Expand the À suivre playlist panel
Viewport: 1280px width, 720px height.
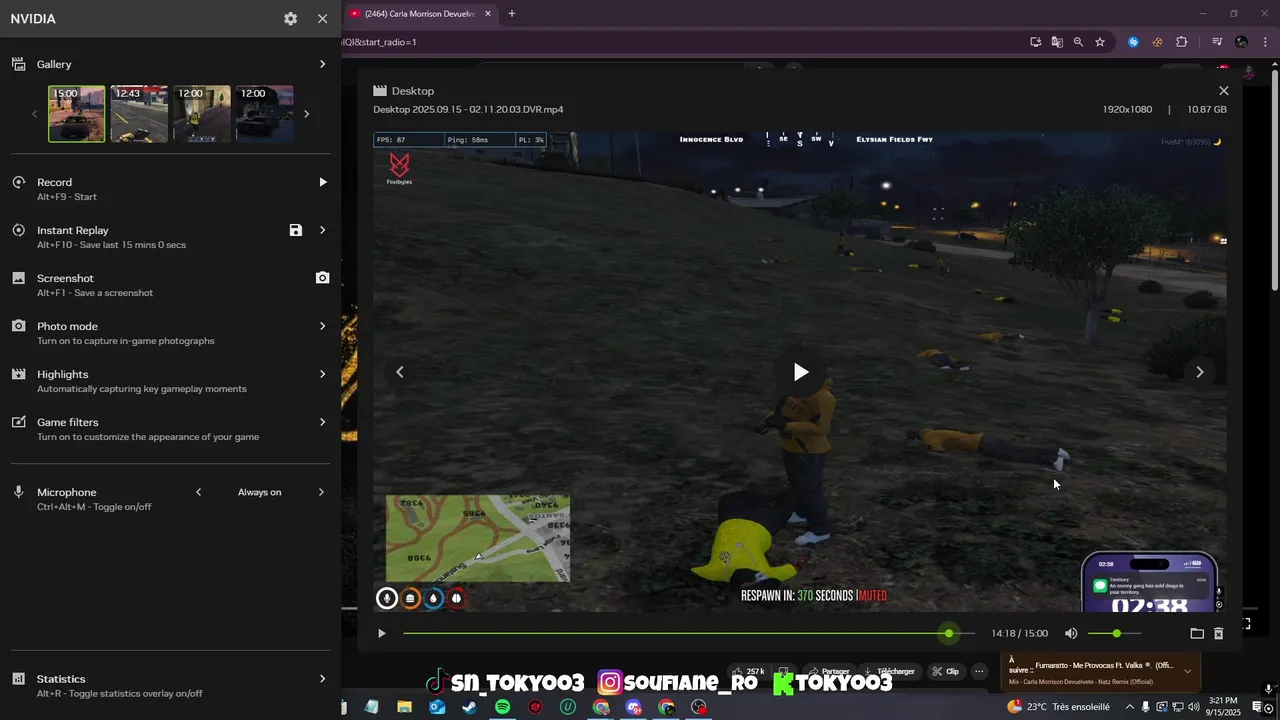(x=1187, y=671)
